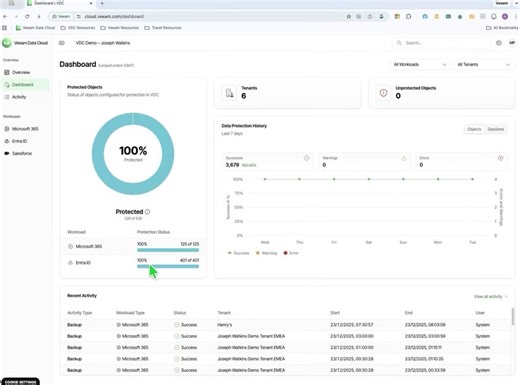The height and width of the screenshot is (385, 520).
Task: Bookmark the page with the star icon
Action: 349,16
